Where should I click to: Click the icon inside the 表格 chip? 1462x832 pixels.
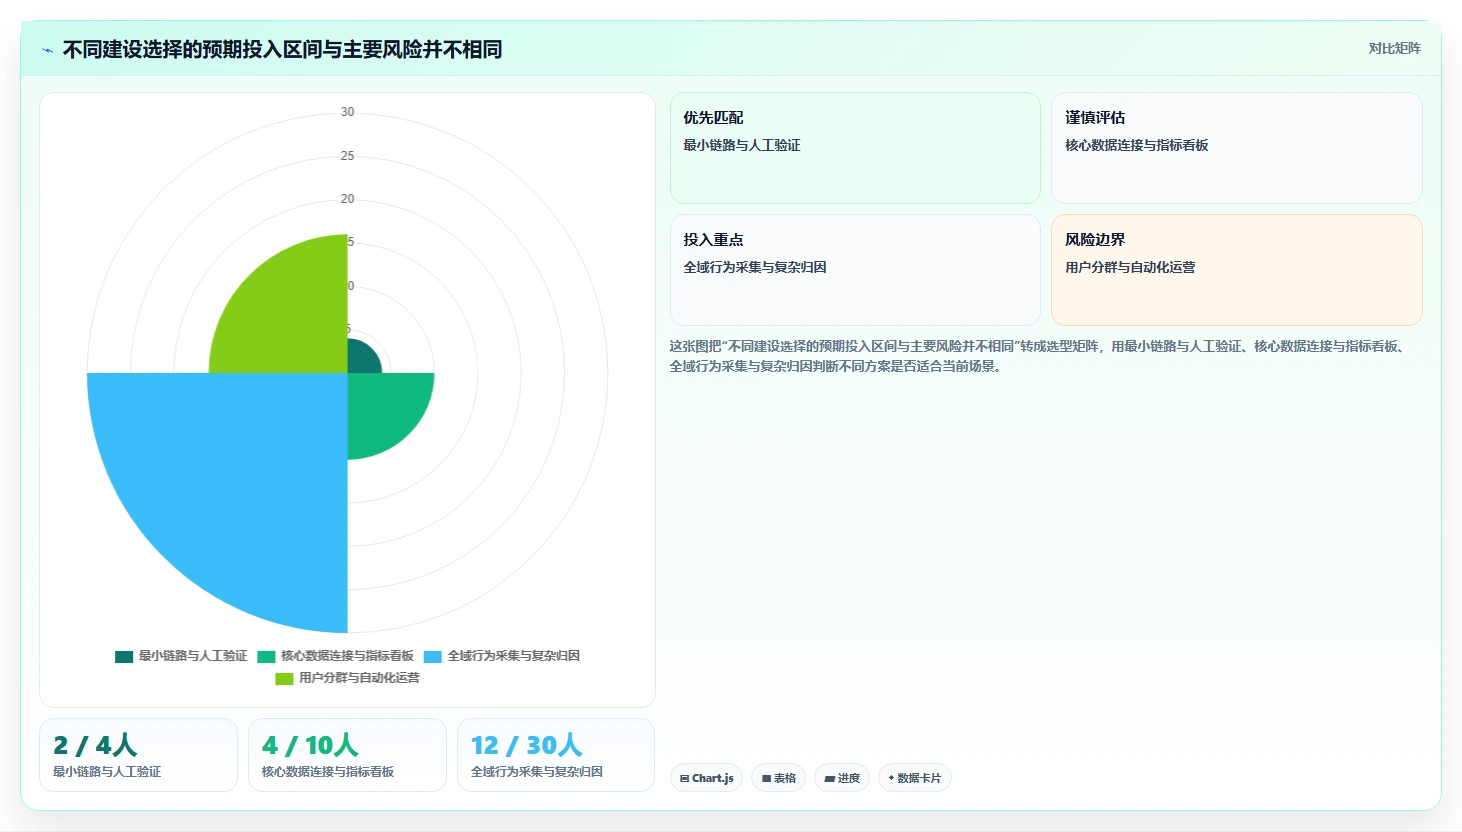pos(767,778)
